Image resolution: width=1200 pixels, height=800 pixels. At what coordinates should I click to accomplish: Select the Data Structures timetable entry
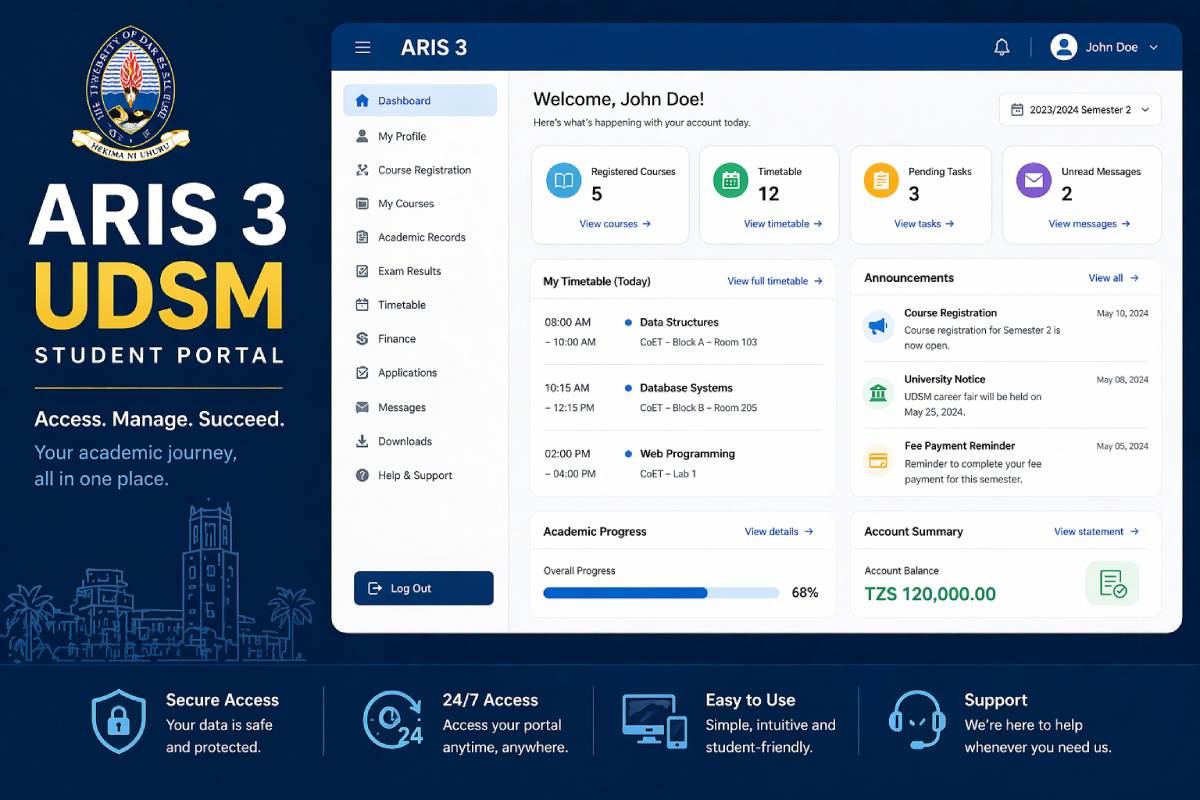[679, 322]
